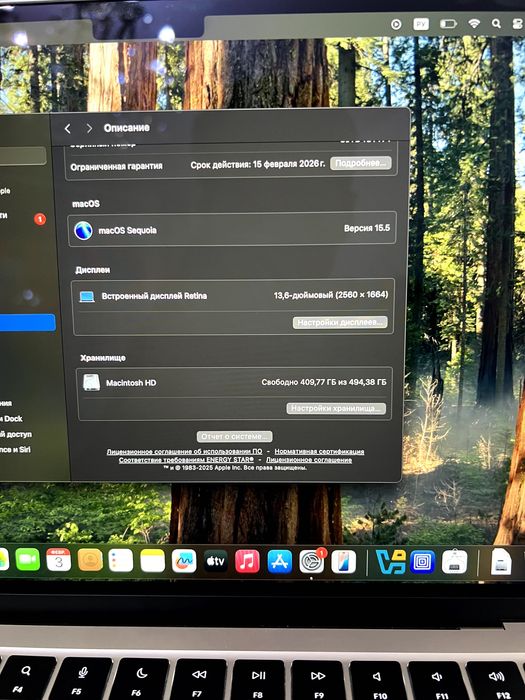
Task: Open iPhone Mirroring from the Dock
Action: pos(344,562)
